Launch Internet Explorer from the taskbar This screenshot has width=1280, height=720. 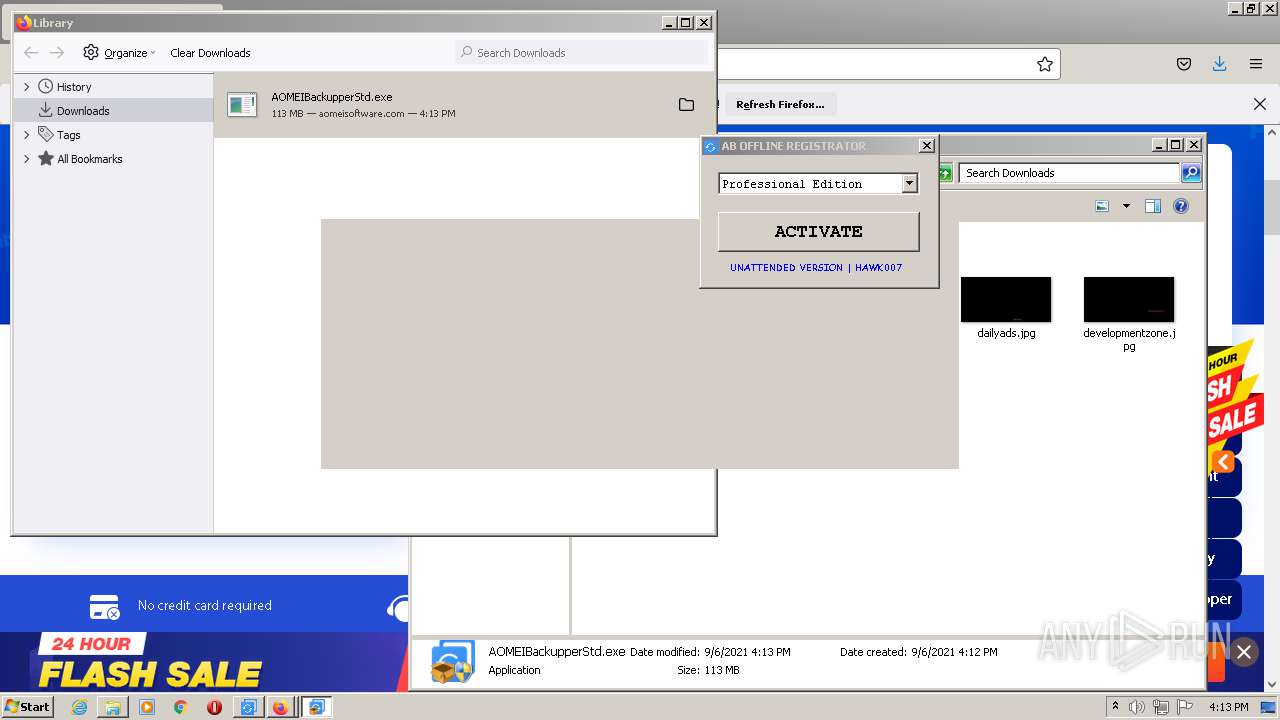pos(79,707)
